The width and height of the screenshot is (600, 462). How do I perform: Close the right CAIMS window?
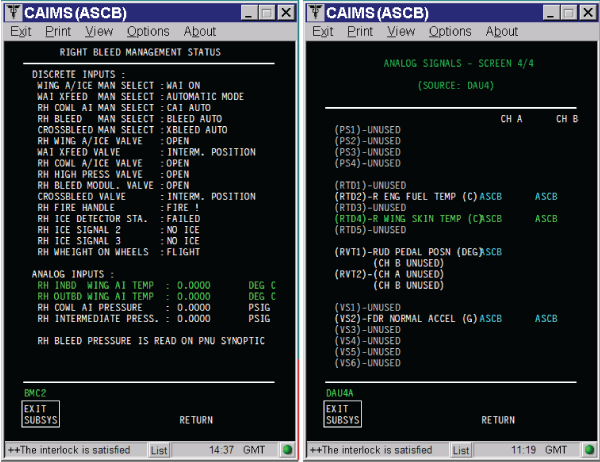pyautogui.click(x=586, y=12)
